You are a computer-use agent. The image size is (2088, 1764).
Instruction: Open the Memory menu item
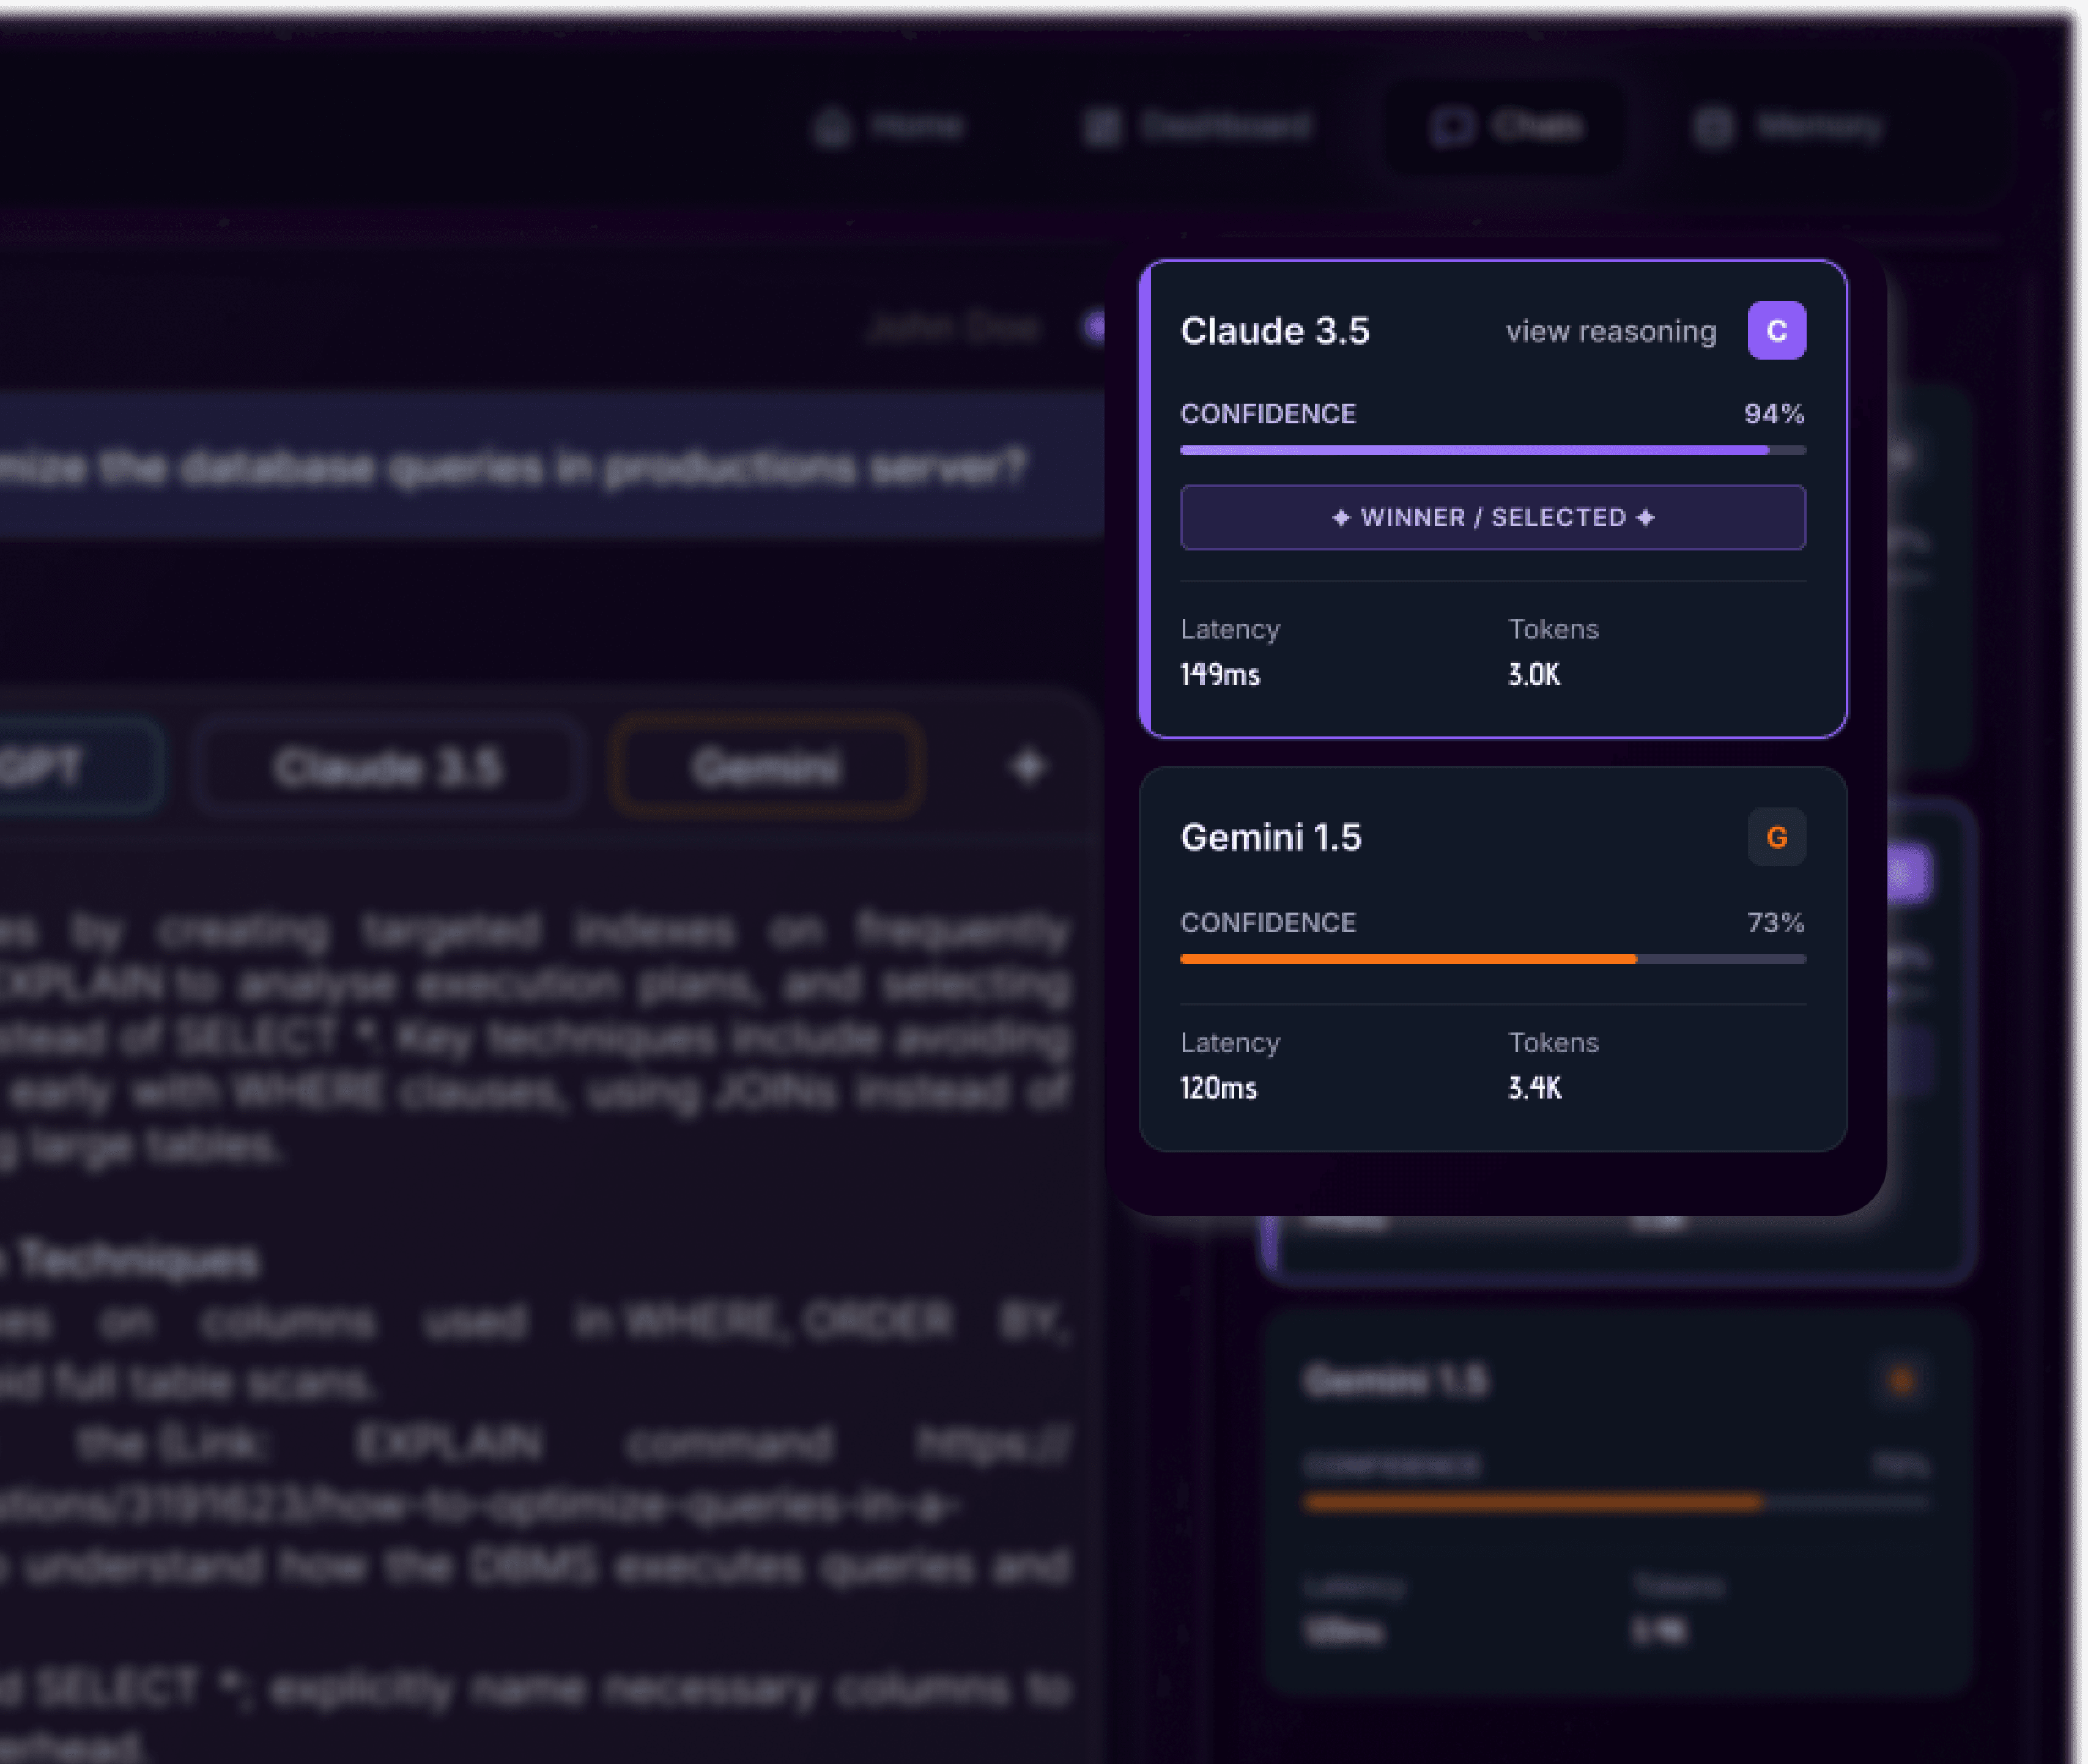point(1818,127)
